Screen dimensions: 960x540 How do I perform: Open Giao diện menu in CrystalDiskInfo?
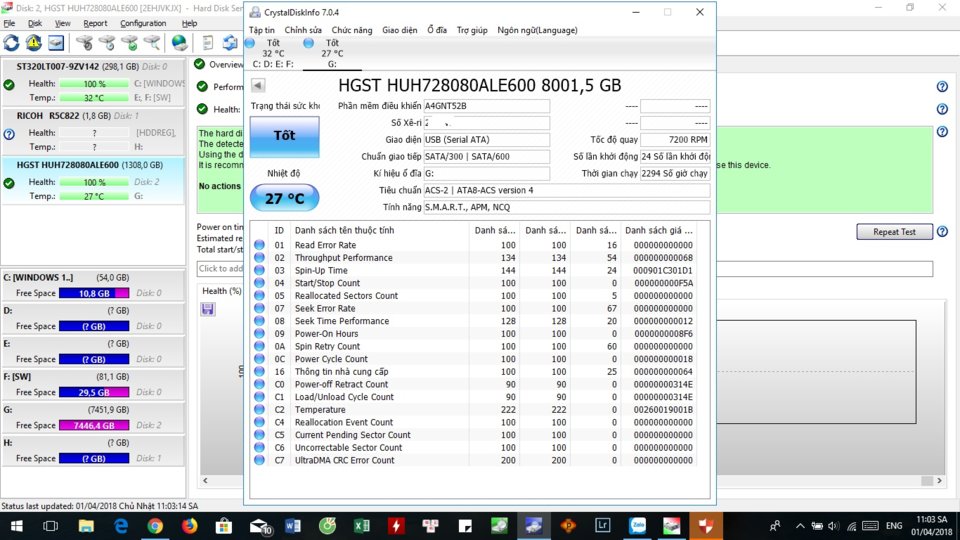pos(399,30)
